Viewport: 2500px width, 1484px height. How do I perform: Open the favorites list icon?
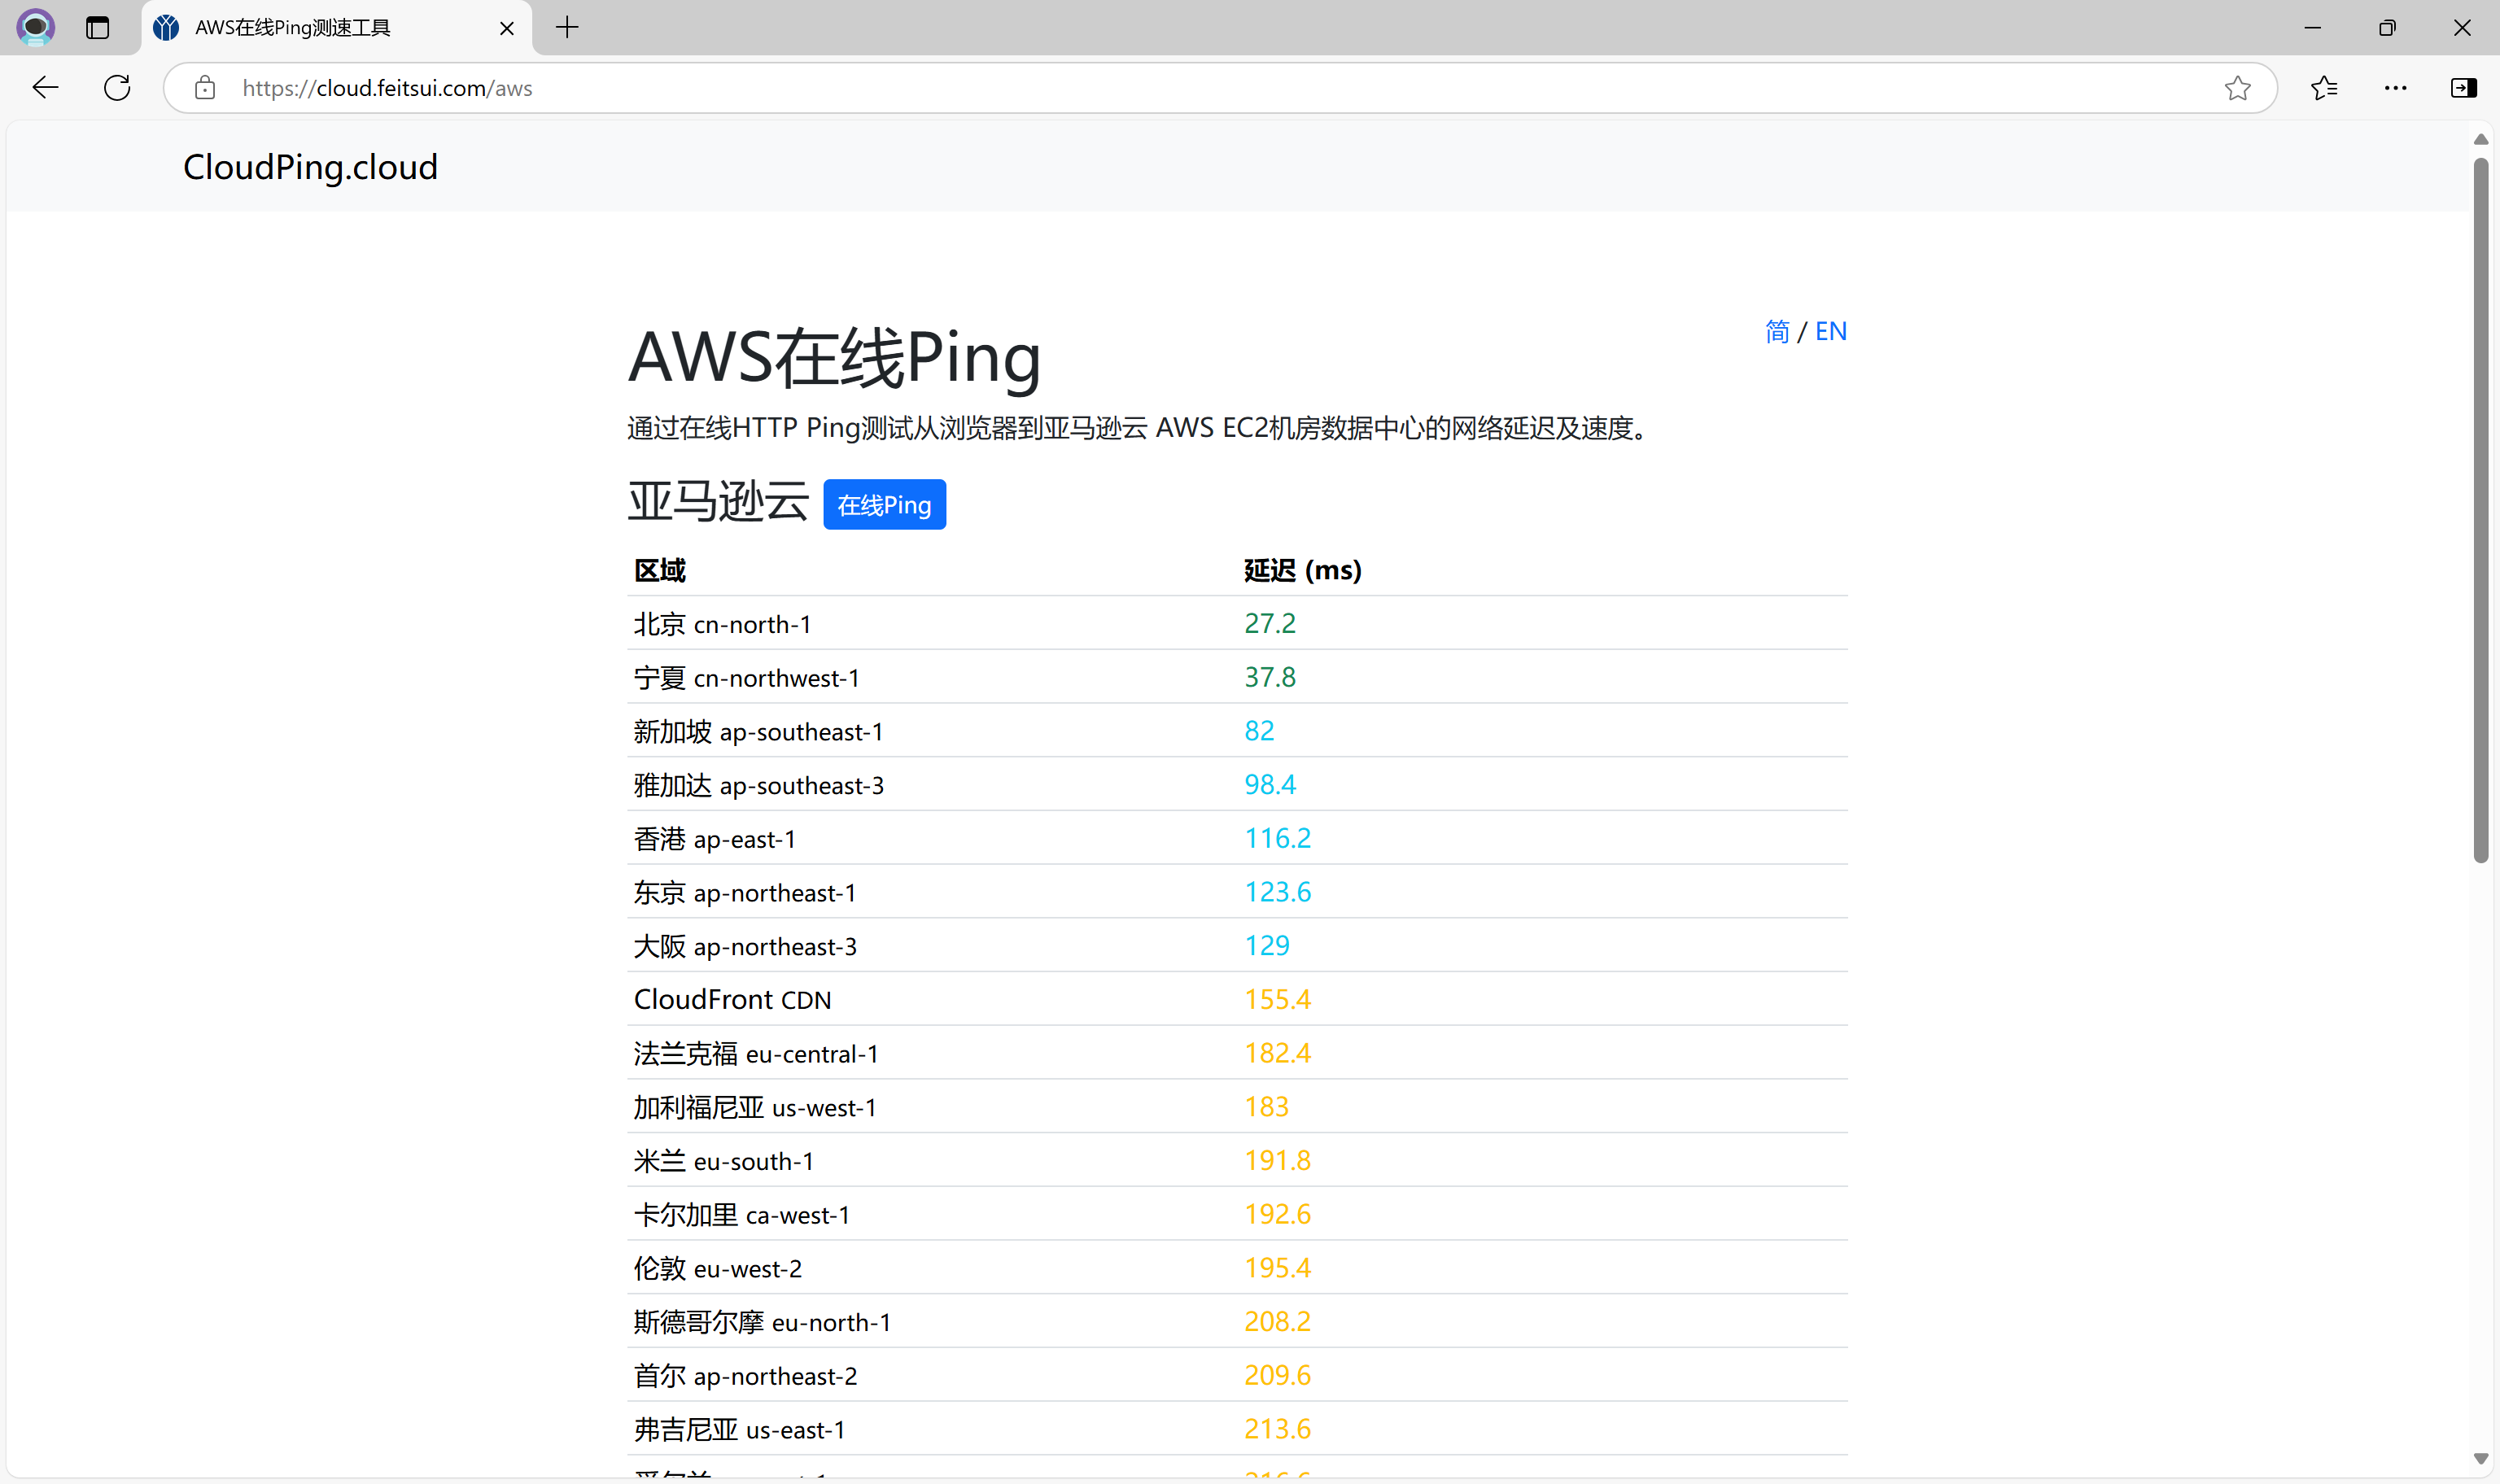2324,88
